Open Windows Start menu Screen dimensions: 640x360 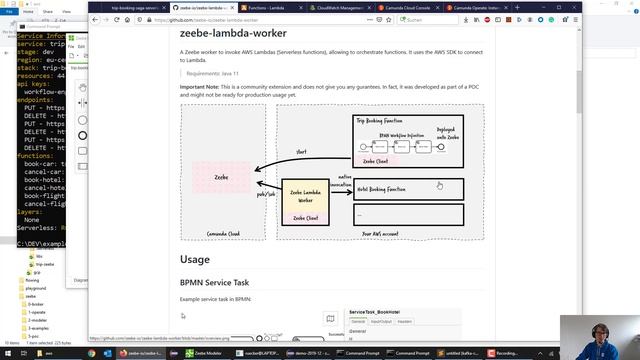click(8, 353)
